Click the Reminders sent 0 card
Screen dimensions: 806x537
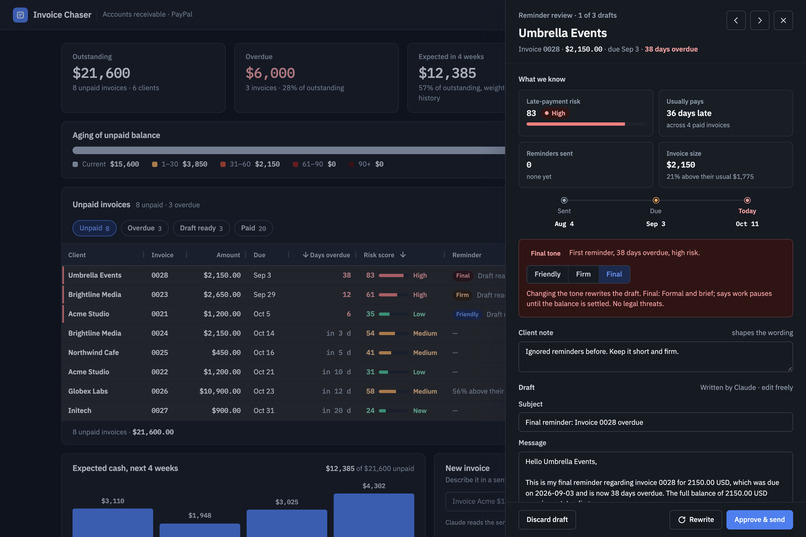coord(585,165)
